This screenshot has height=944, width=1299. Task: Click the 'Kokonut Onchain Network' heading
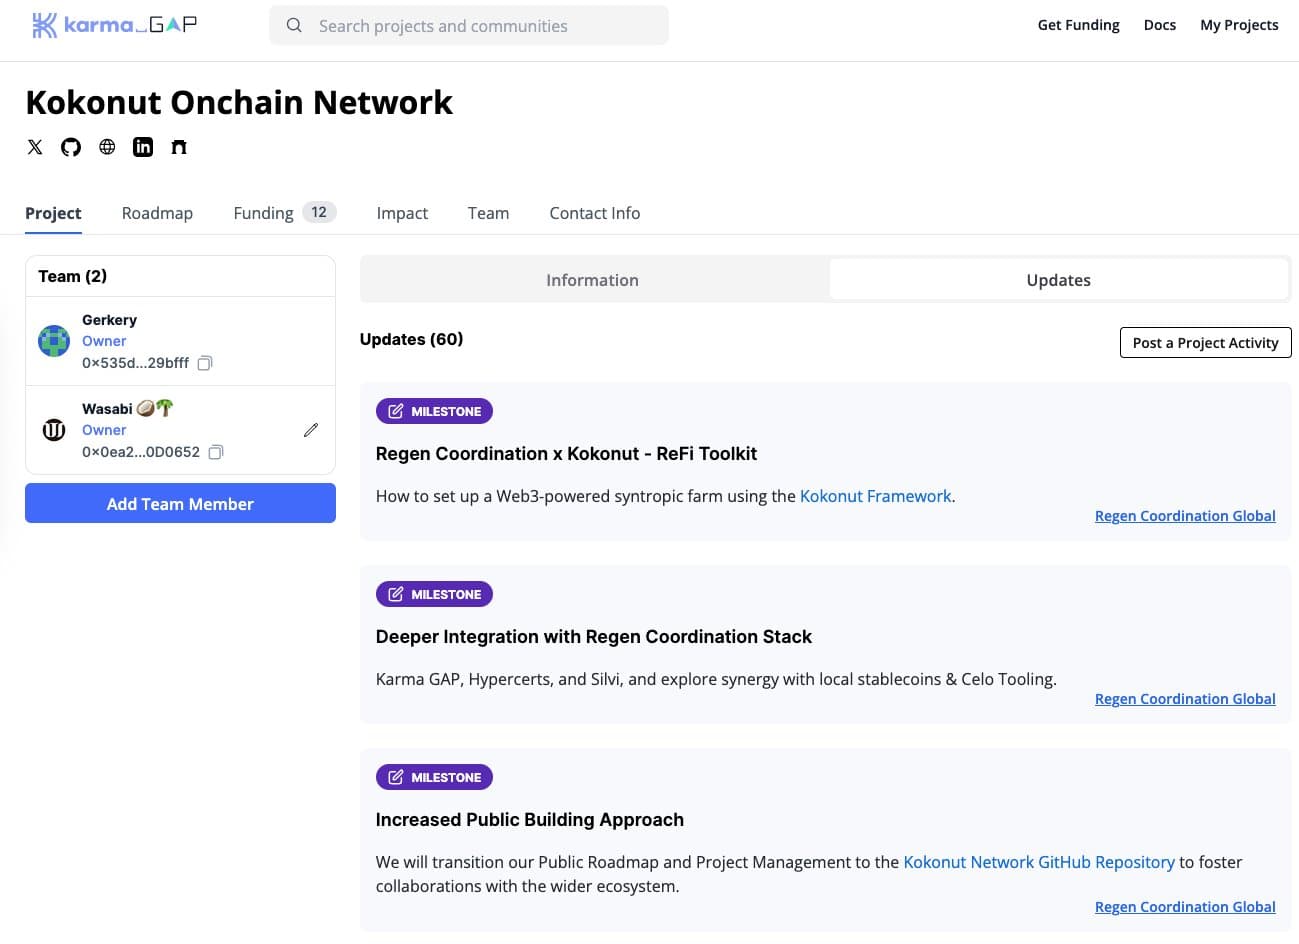[x=239, y=102]
